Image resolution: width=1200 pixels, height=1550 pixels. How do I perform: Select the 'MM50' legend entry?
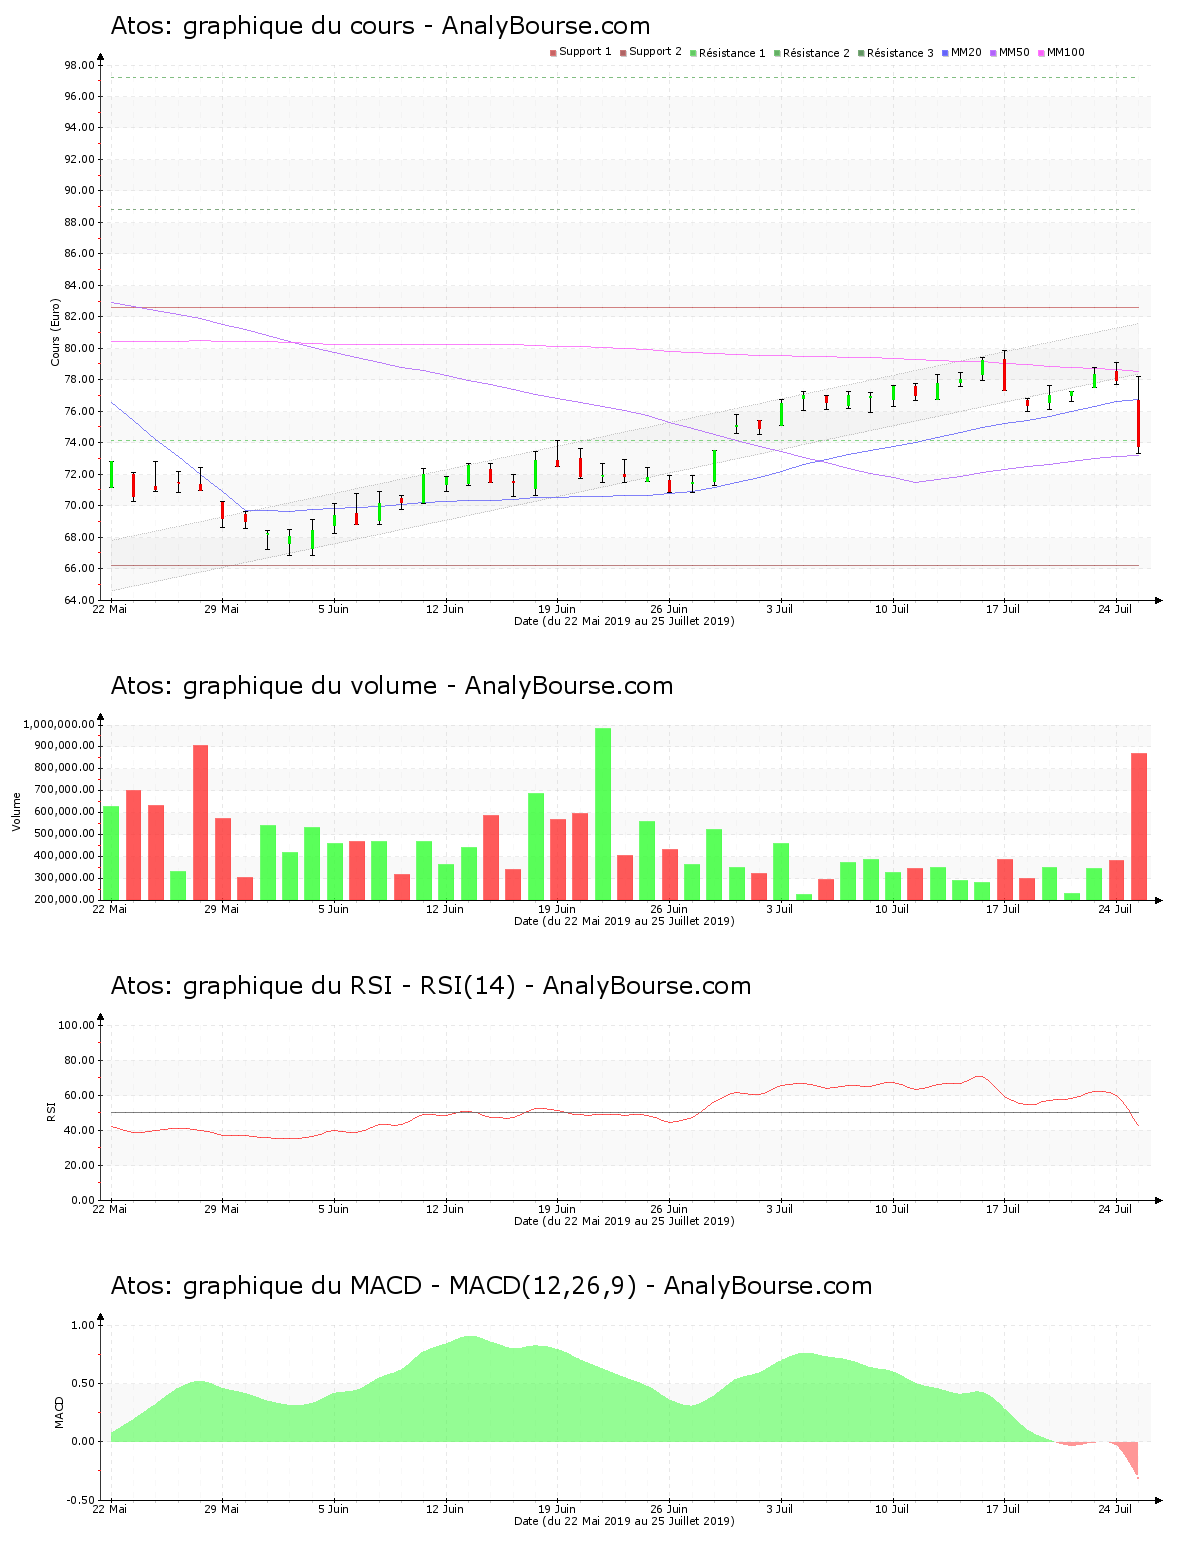coord(1009,52)
